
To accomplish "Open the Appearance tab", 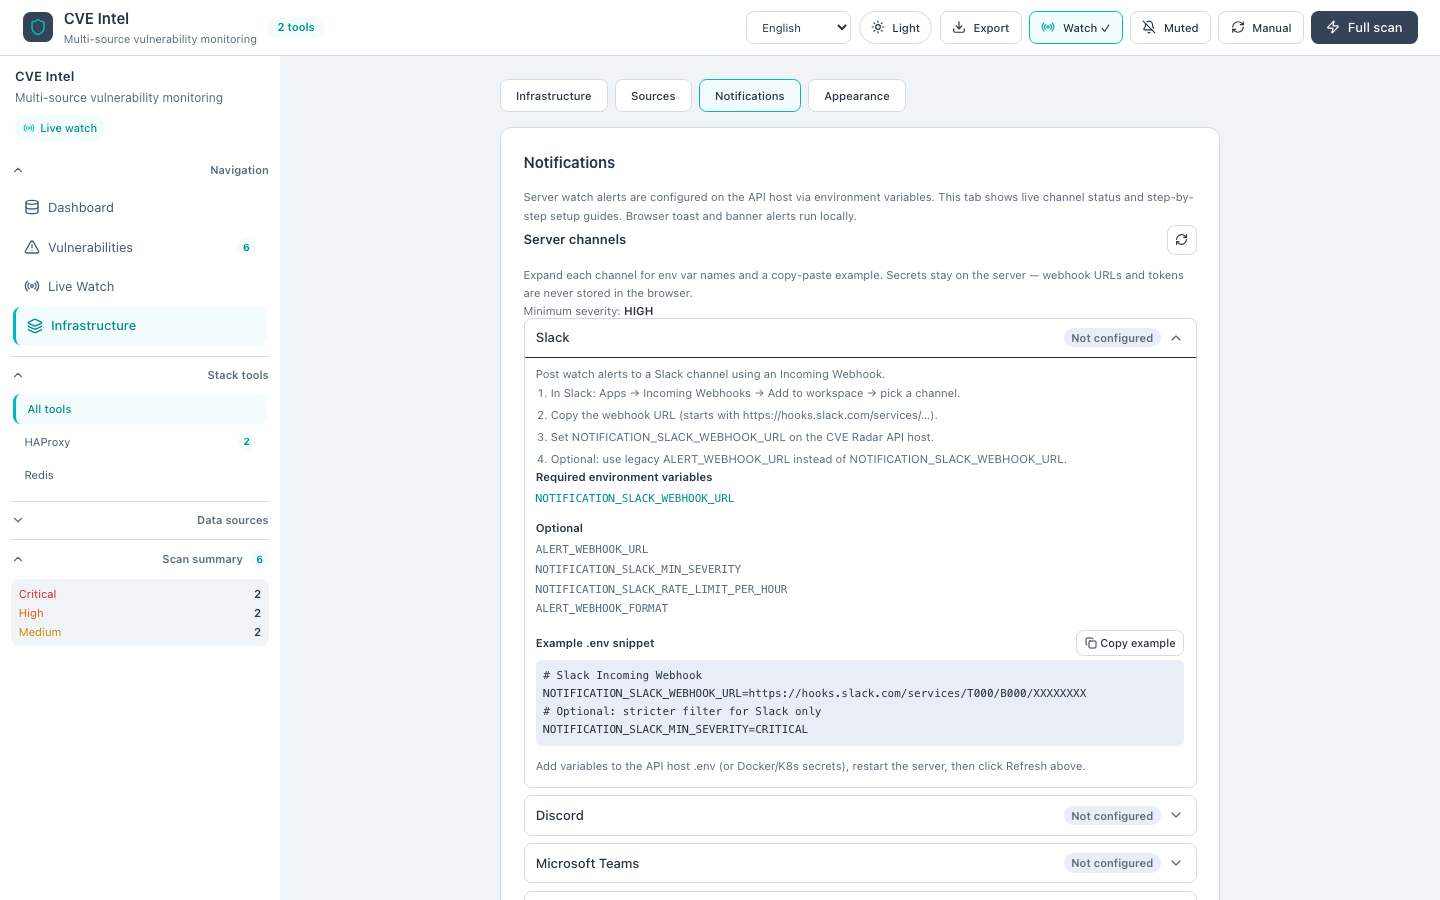I will click(x=857, y=96).
